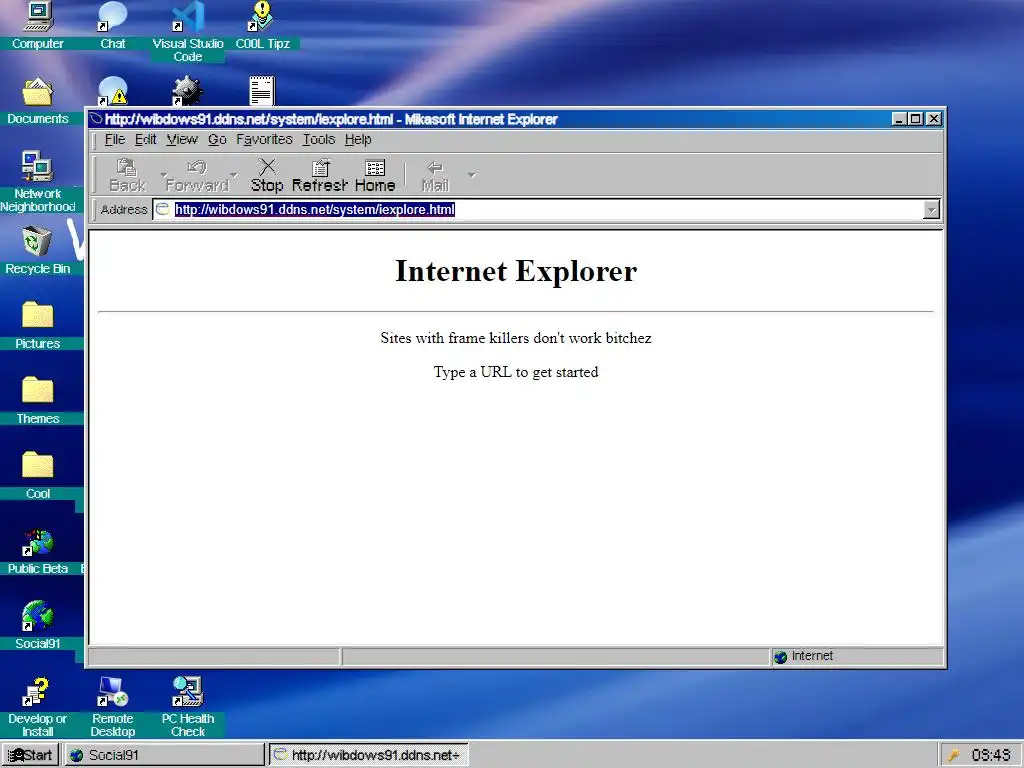Screen dimensions: 1024x768
Task: Click the 'Type a URL to get started' text
Action: coord(516,372)
